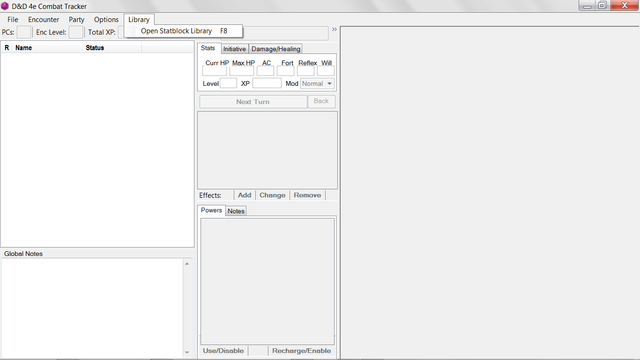Viewport: 640px width, 360px height.
Task: Switch to the Stats tab
Action: tap(208, 48)
